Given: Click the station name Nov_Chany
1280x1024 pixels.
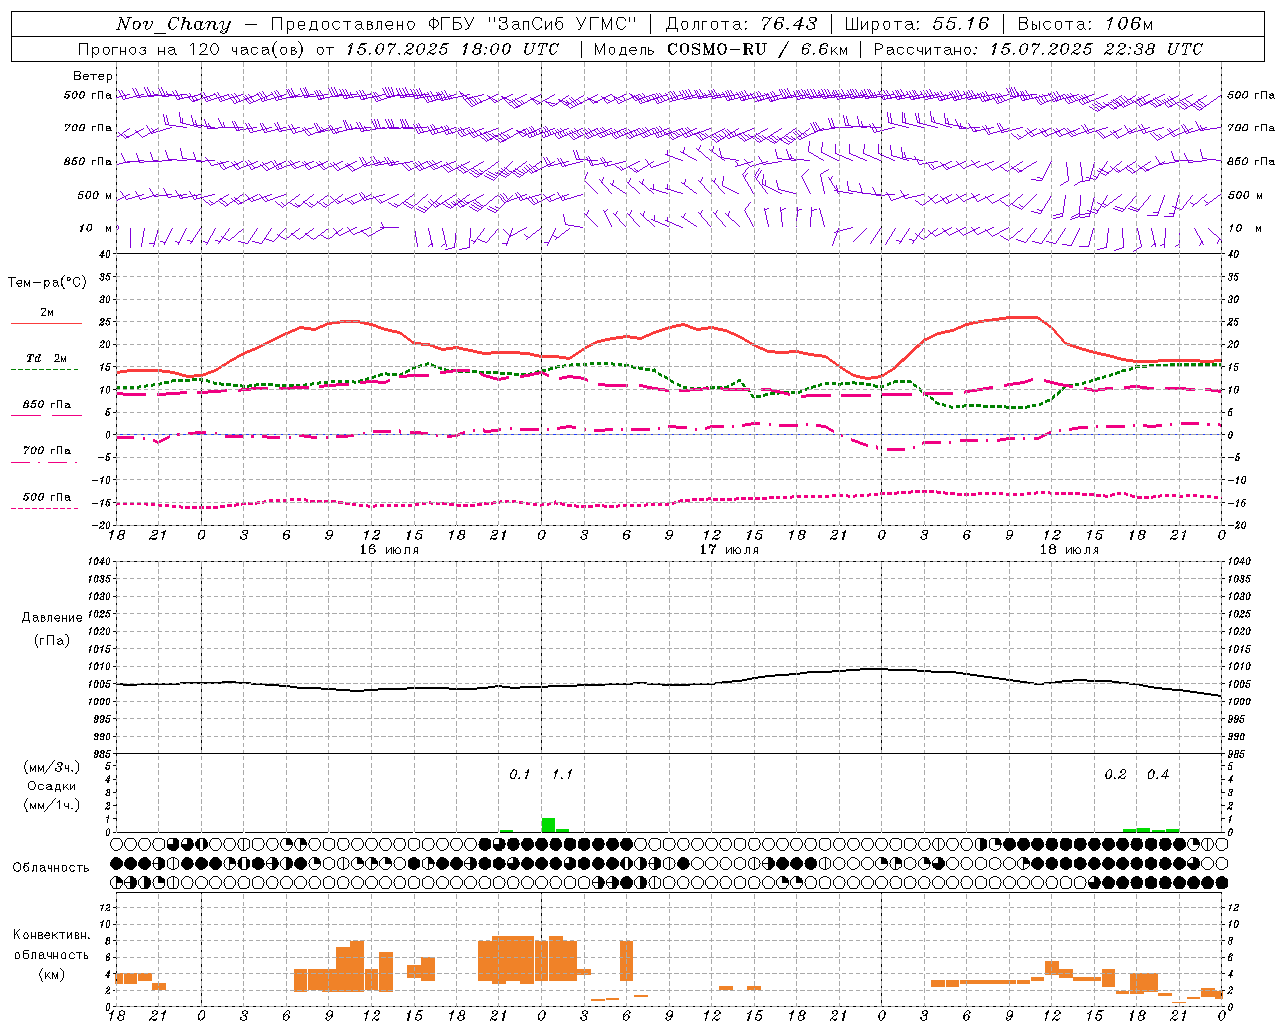Looking at the screenshot, I should pyautogui.click(x=173, y=24).
